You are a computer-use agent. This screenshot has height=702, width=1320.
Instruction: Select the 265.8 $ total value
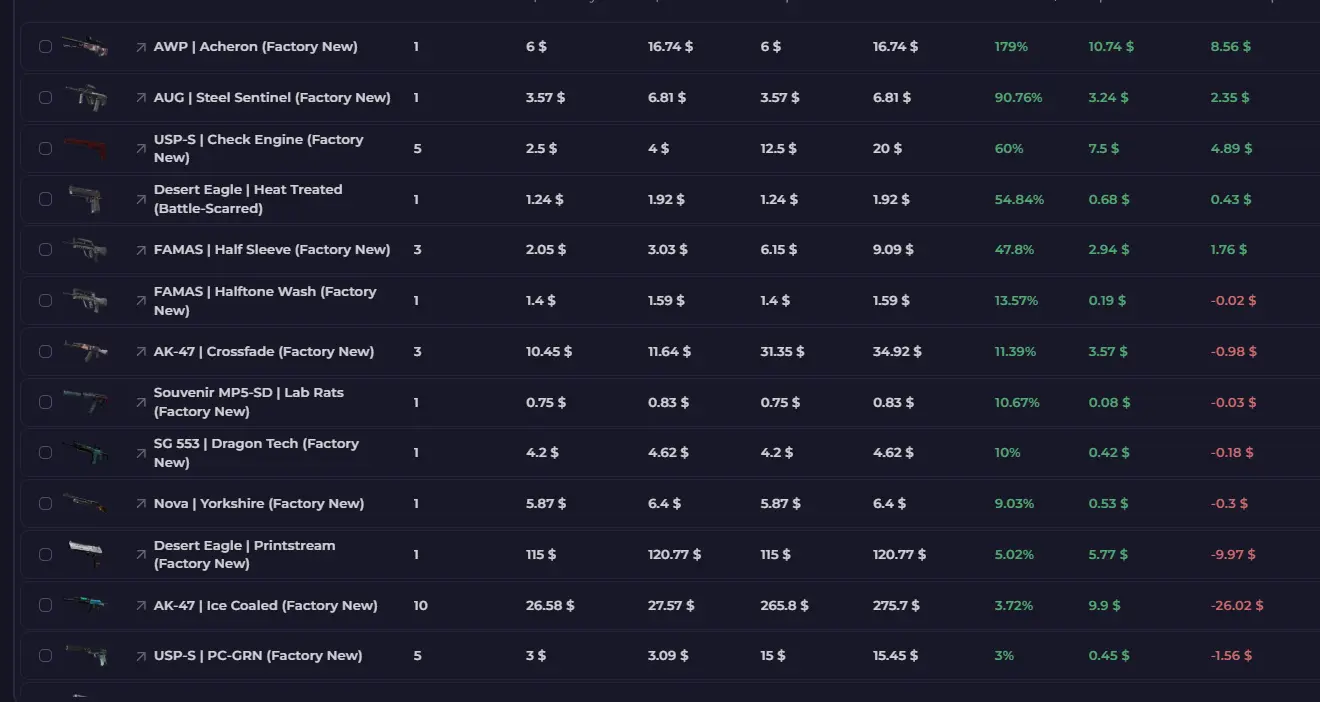(x=784, y=606)
